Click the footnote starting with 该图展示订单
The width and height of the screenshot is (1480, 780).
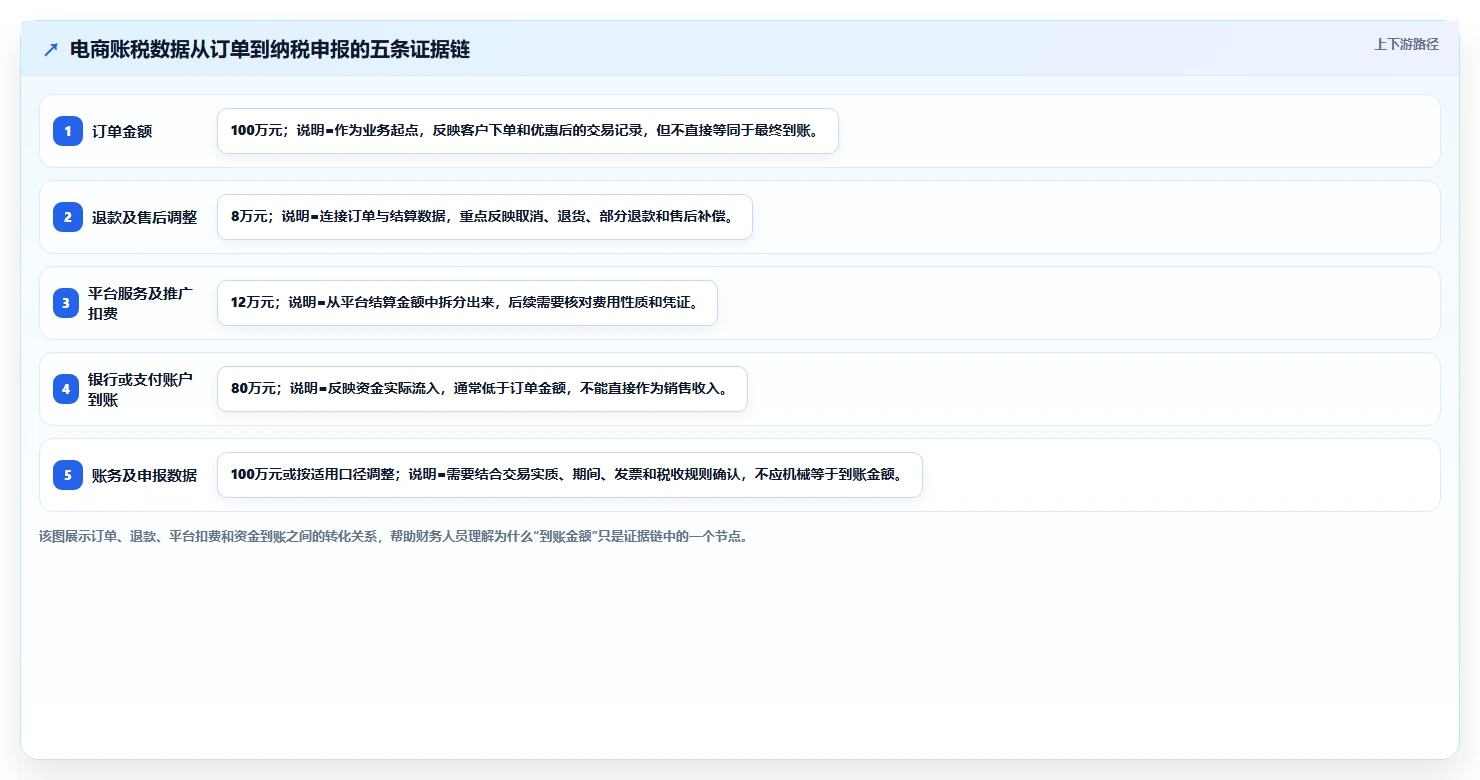coord(394,536)
